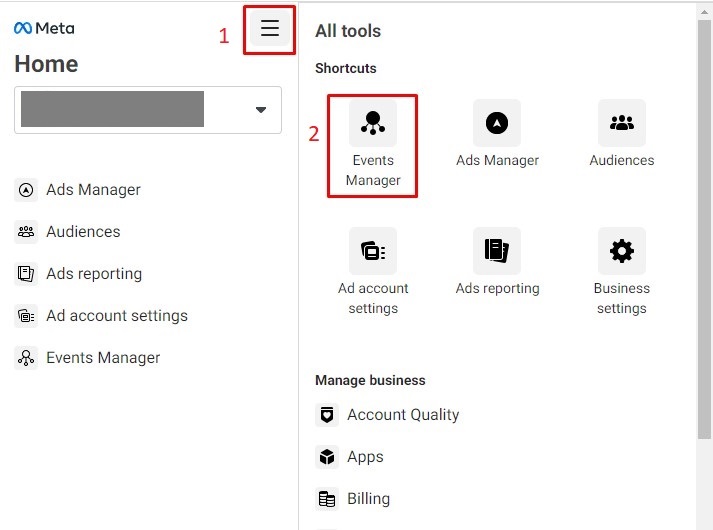The image size is (713, 530).
Task: Click the Account Quality shield icon
Action: point(327,415)
